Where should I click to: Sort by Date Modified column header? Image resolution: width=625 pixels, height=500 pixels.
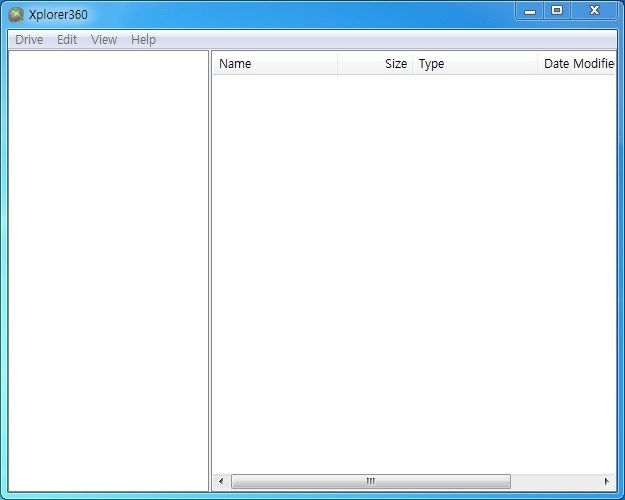(576, 64)
